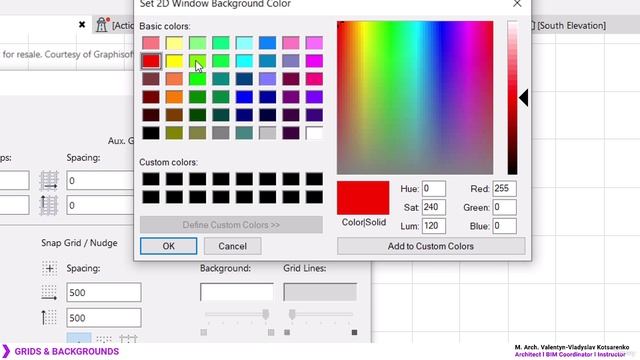
Task: Click the Snap Grid vertical spacing icon
Action: [x=49, y=317]
